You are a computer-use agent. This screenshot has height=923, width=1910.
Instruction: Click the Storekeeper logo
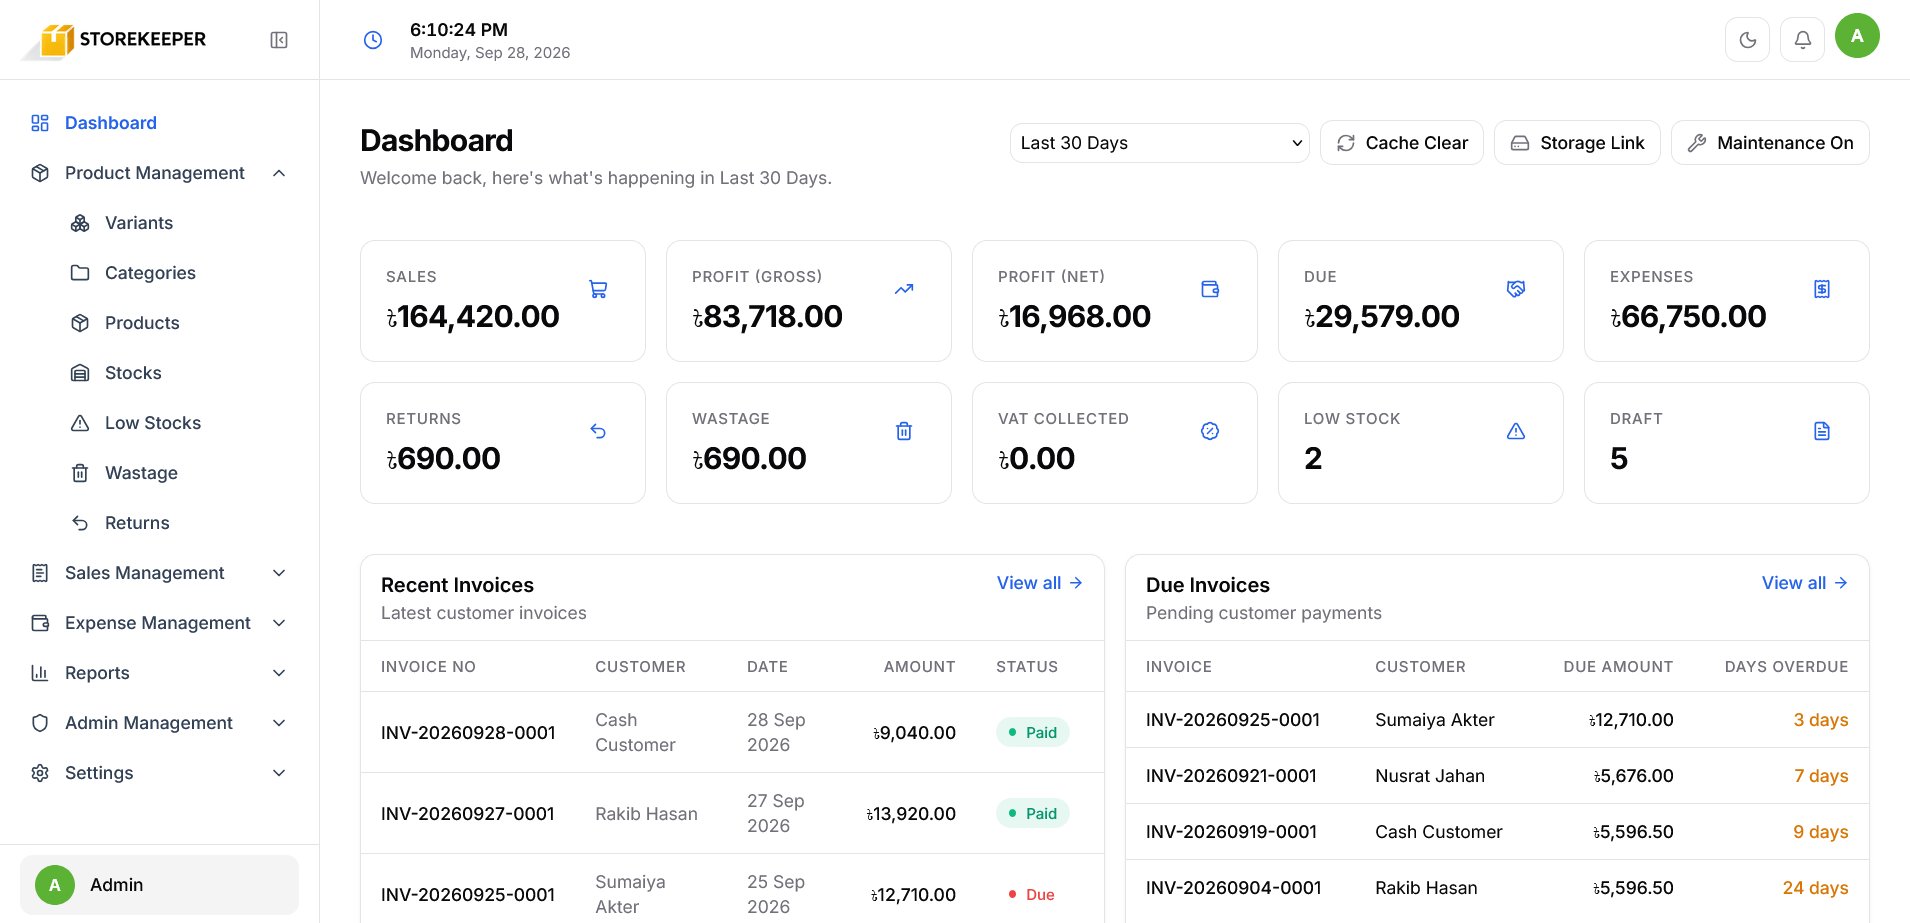click(x=114, y=40)
